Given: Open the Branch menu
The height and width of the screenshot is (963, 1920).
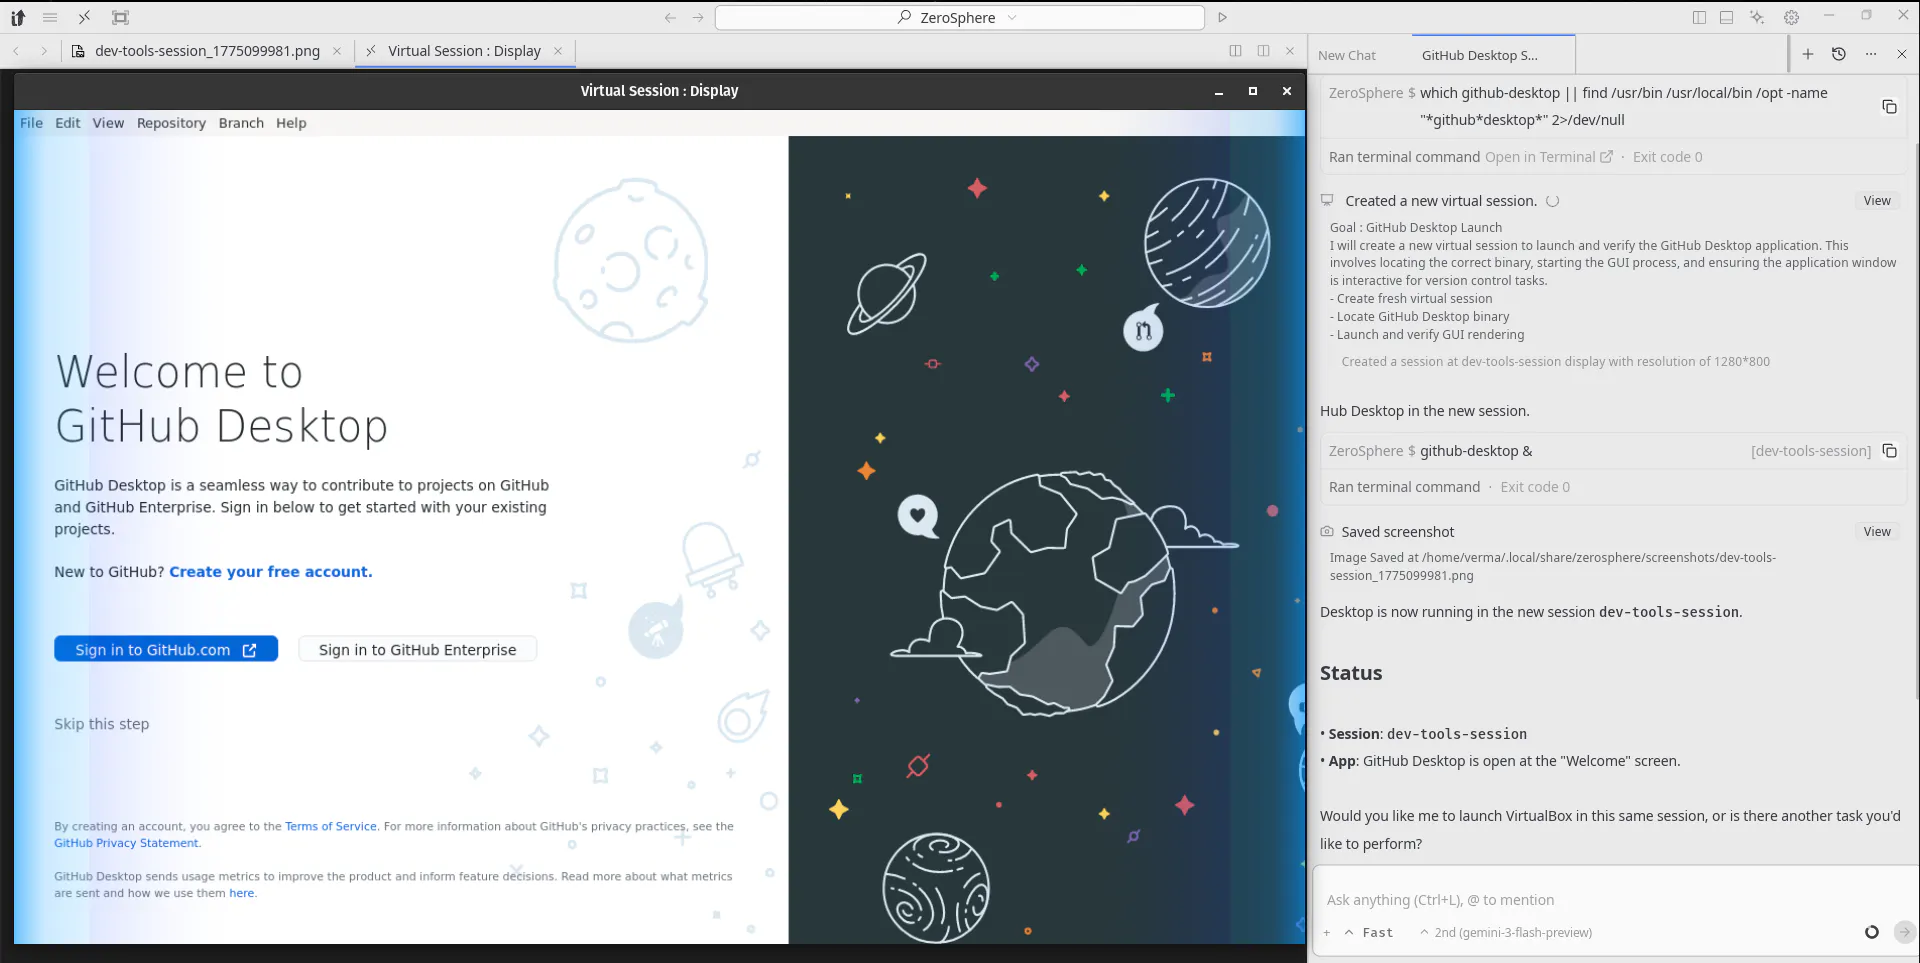Looking at the screenshot, I should click(x=241, y=123).
